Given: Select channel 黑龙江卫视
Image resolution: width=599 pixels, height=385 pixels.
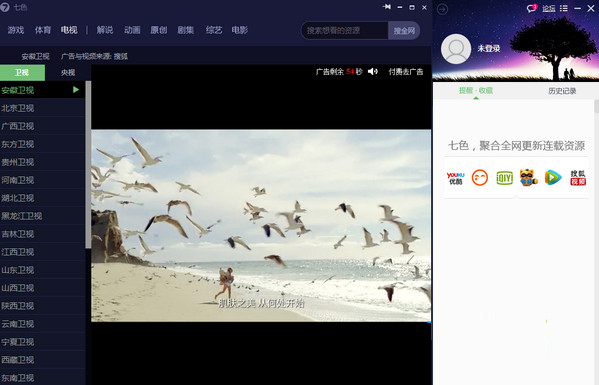Looking at the screenshot, I should [x=42, y=216].
